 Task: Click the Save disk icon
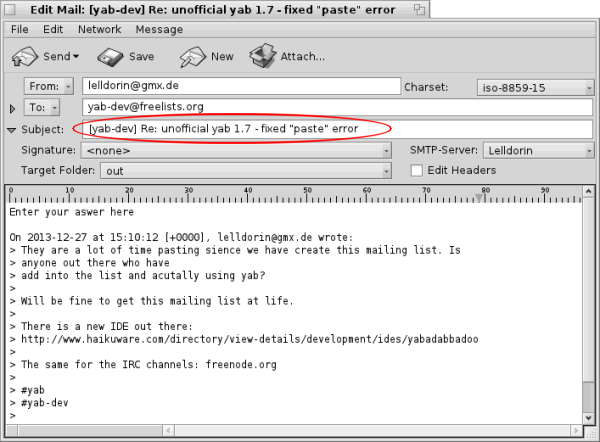click(110, 56)
